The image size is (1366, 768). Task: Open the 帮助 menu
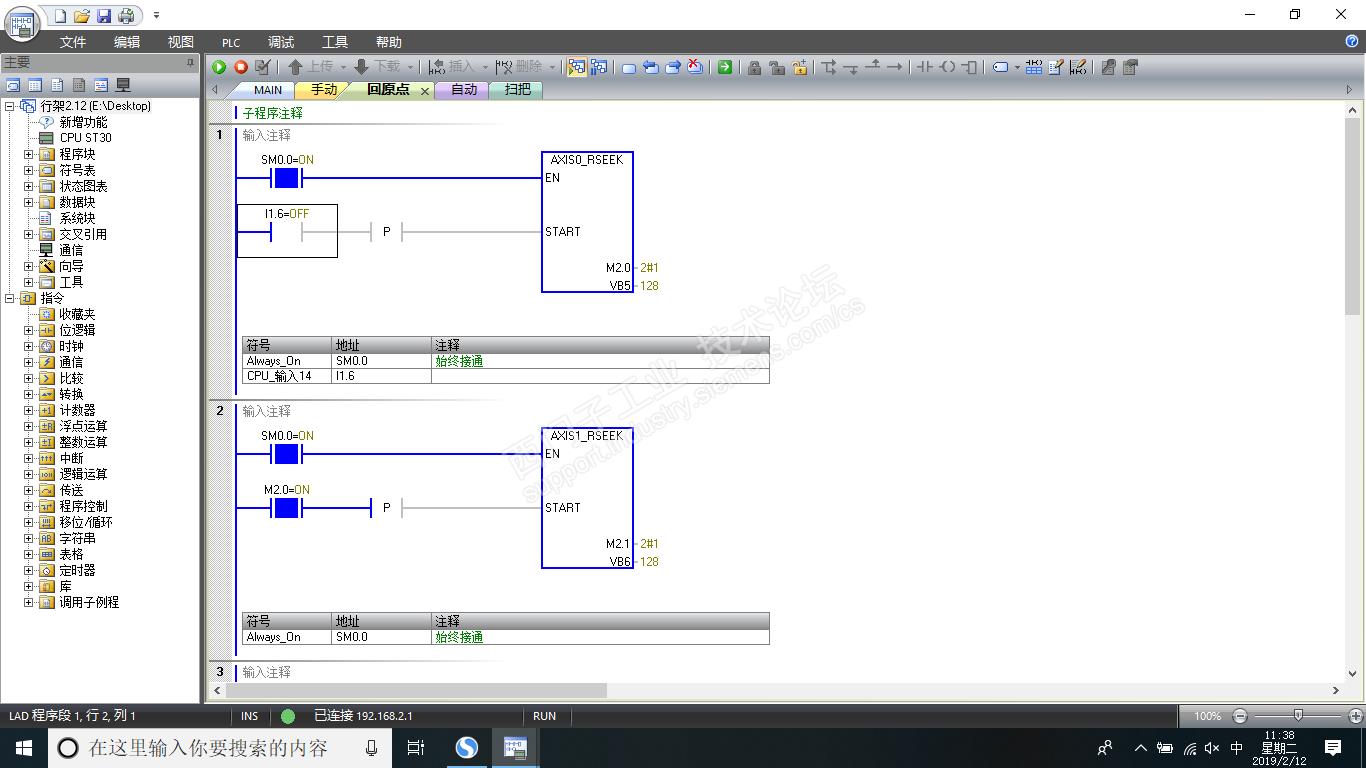pos(389,42)
